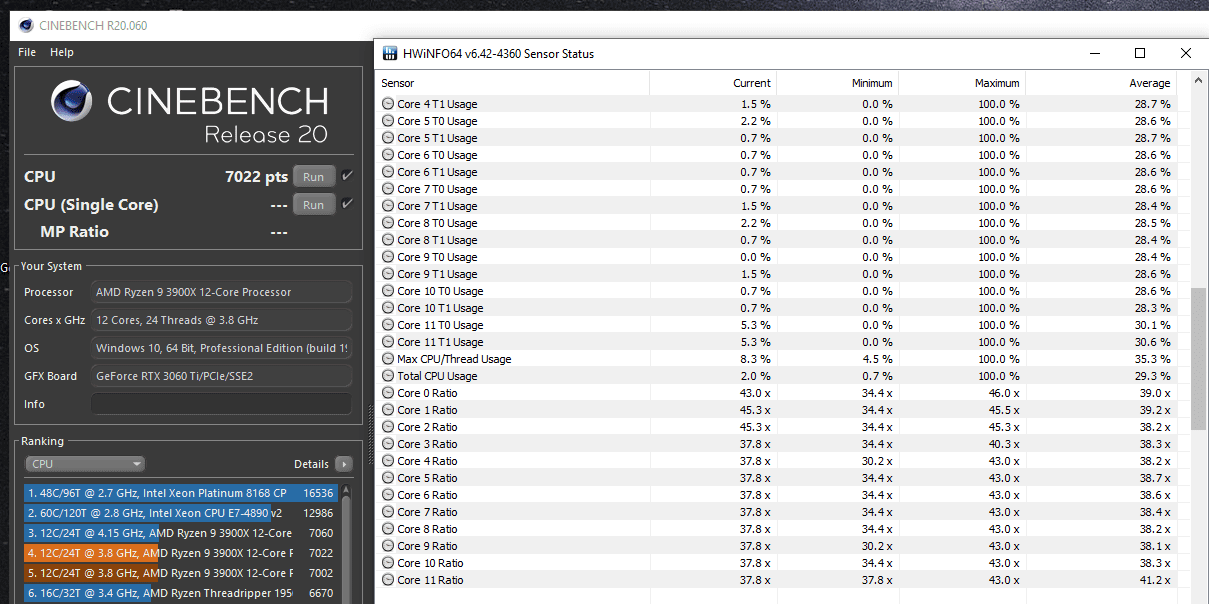
Task: Click the Core 5 T0 Usage sensor icon
Action: [x=388, y=121]
